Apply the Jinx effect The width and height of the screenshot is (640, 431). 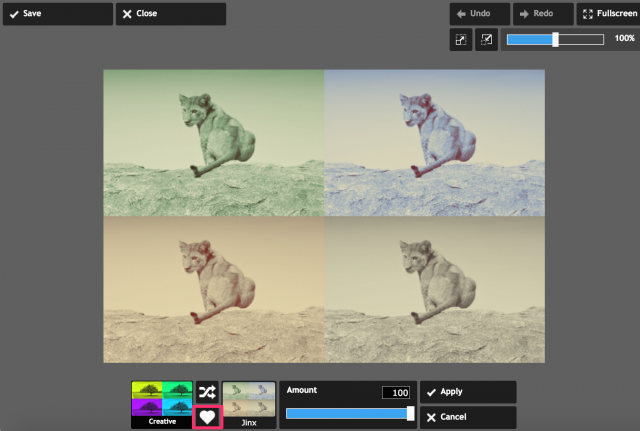coord(468,392)
